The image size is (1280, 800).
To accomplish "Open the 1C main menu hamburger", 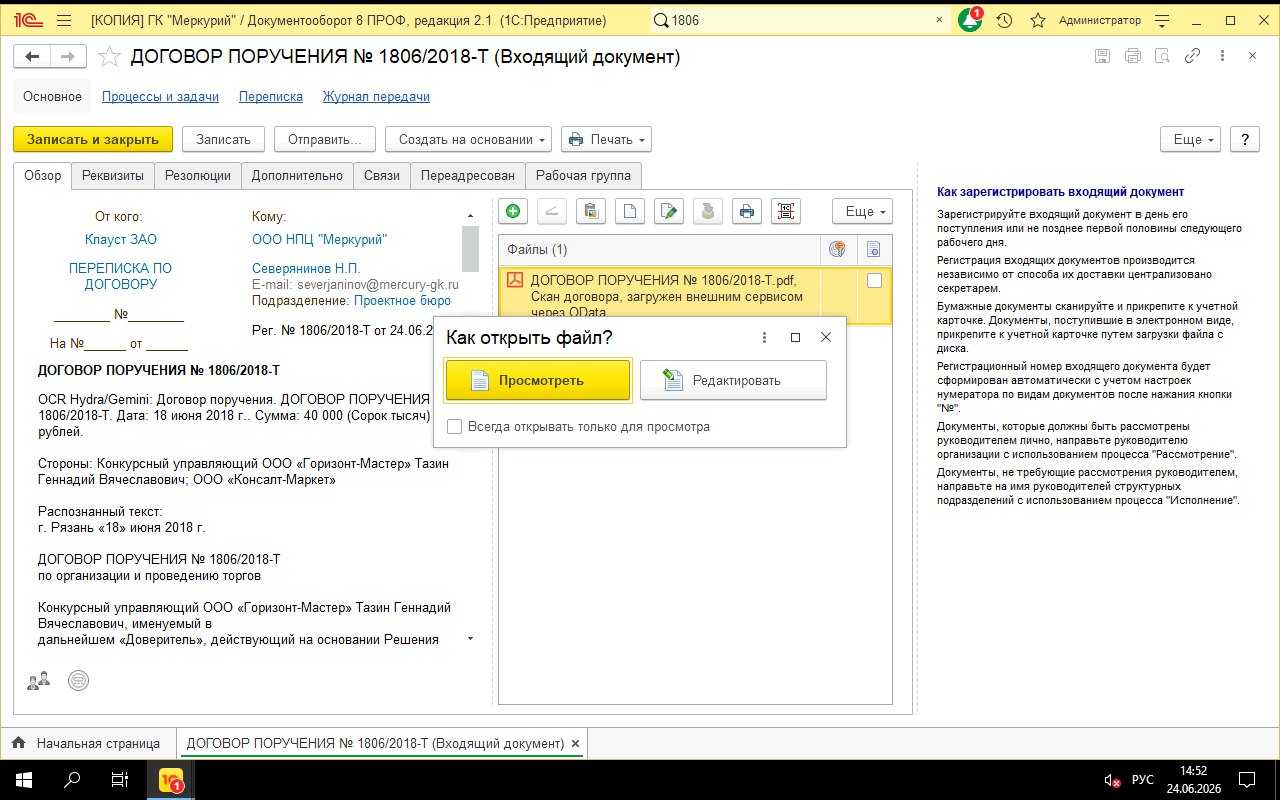I will pos(64,20).
